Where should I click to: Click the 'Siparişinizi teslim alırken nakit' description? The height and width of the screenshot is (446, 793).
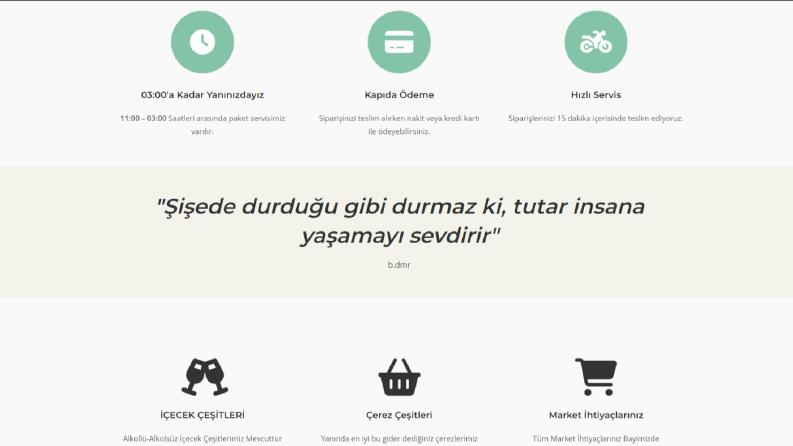(399, 124)
